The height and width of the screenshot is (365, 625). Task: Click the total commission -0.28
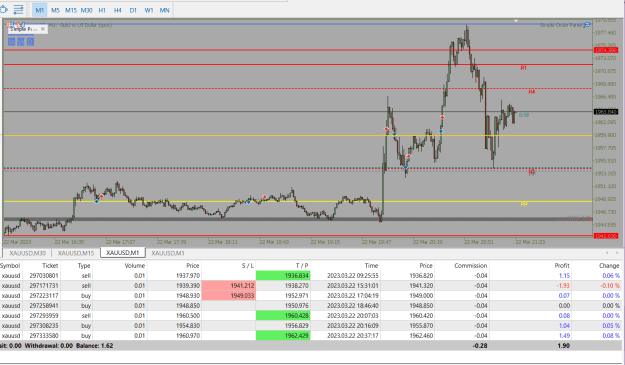pos(480,345)
